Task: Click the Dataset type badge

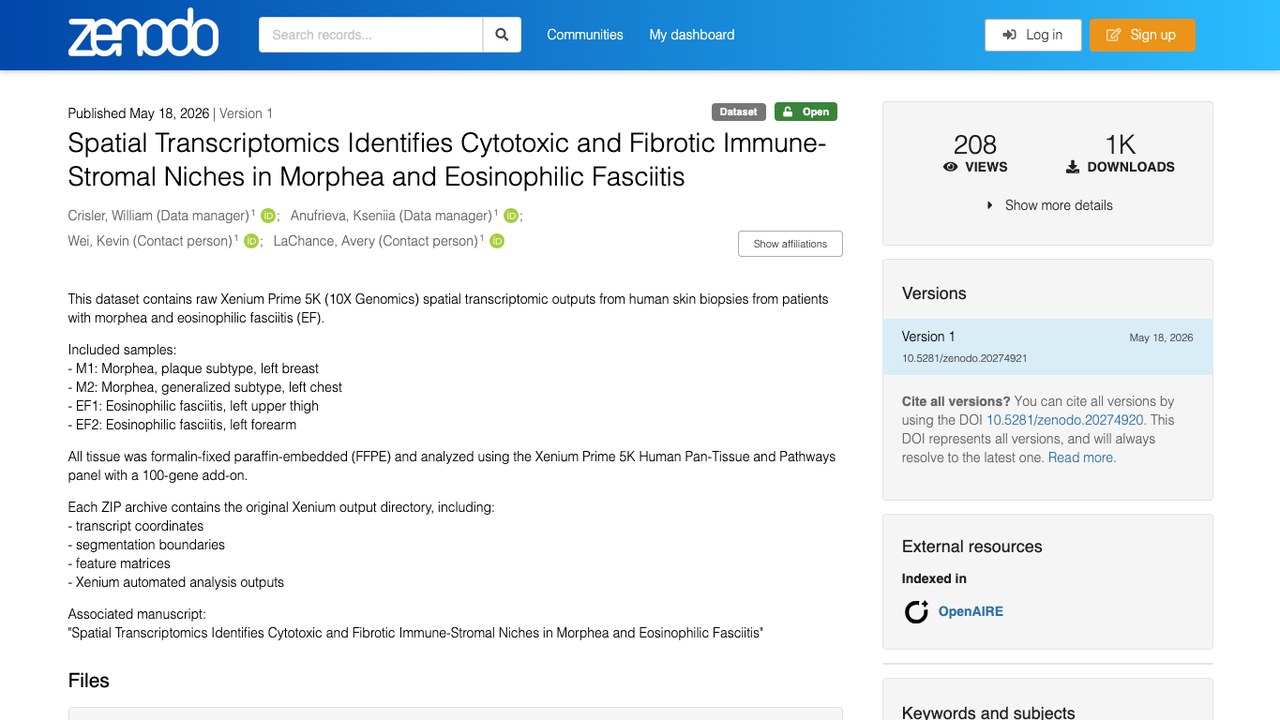Action: tap(739, 112)
